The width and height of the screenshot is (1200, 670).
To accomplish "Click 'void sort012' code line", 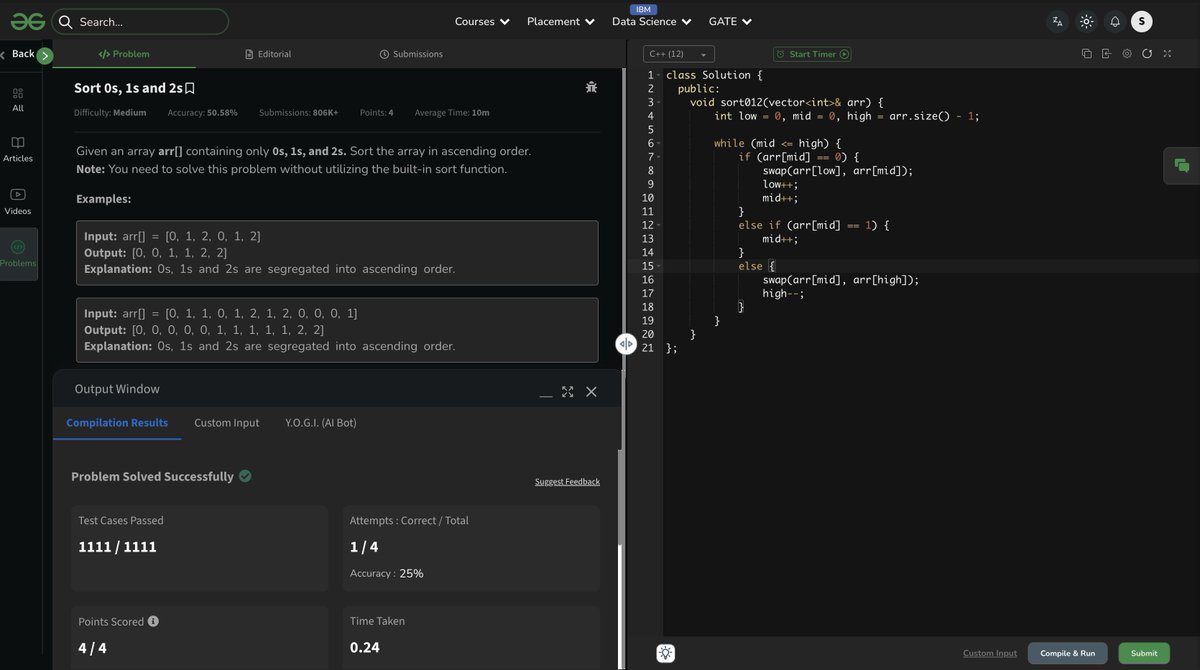I will pyautogui.click(x=787, y=102).
